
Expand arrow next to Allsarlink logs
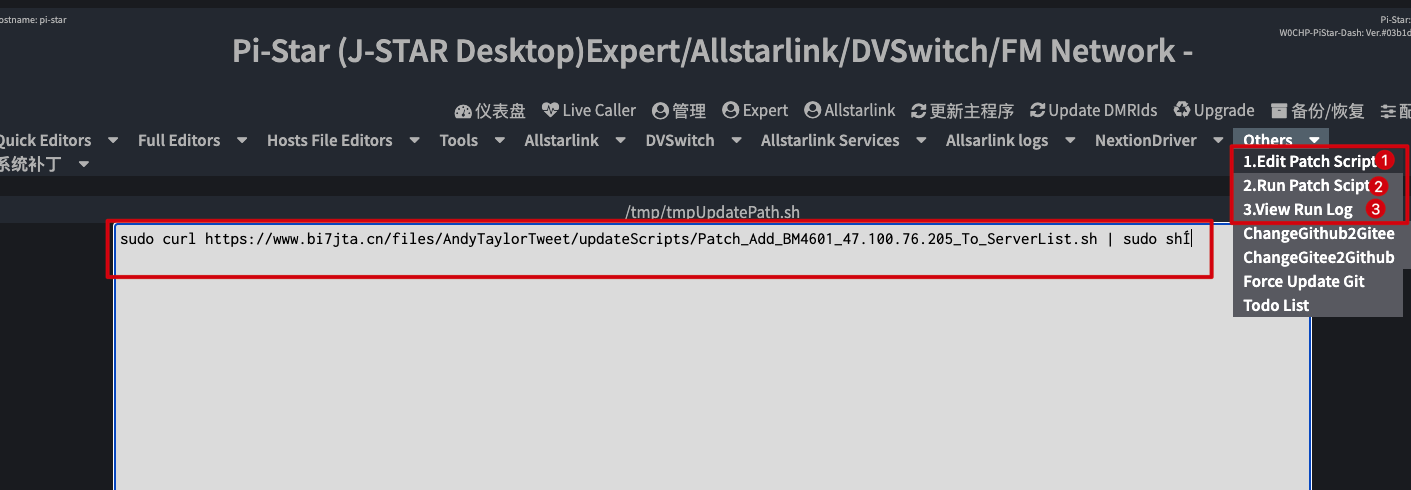[x=1070, y=140]
